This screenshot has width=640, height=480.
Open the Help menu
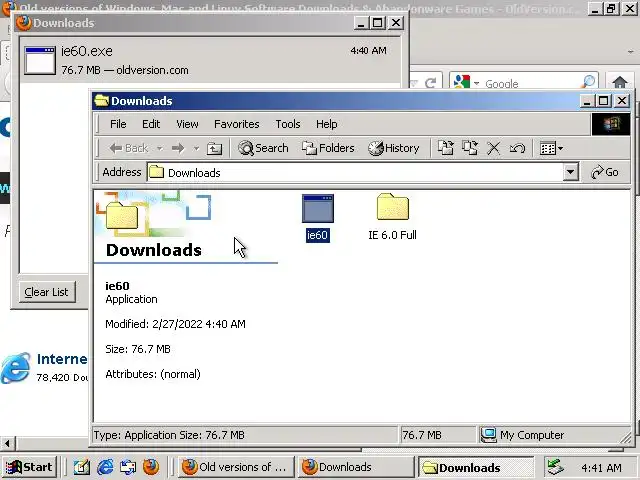327,124
